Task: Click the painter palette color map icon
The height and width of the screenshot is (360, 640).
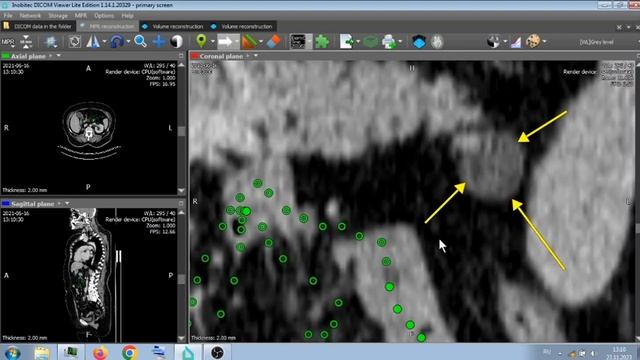Action: pos(533,42)
